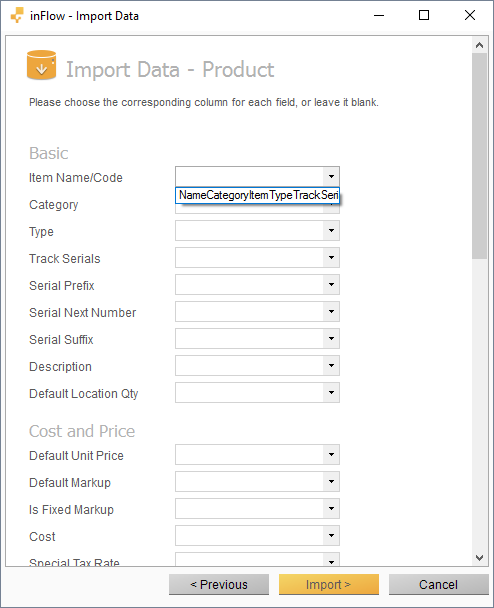Image resolution: width=494 pixels, height=608 pixels.
Task: Click the Import Data database icon
Action: point(41,65)
